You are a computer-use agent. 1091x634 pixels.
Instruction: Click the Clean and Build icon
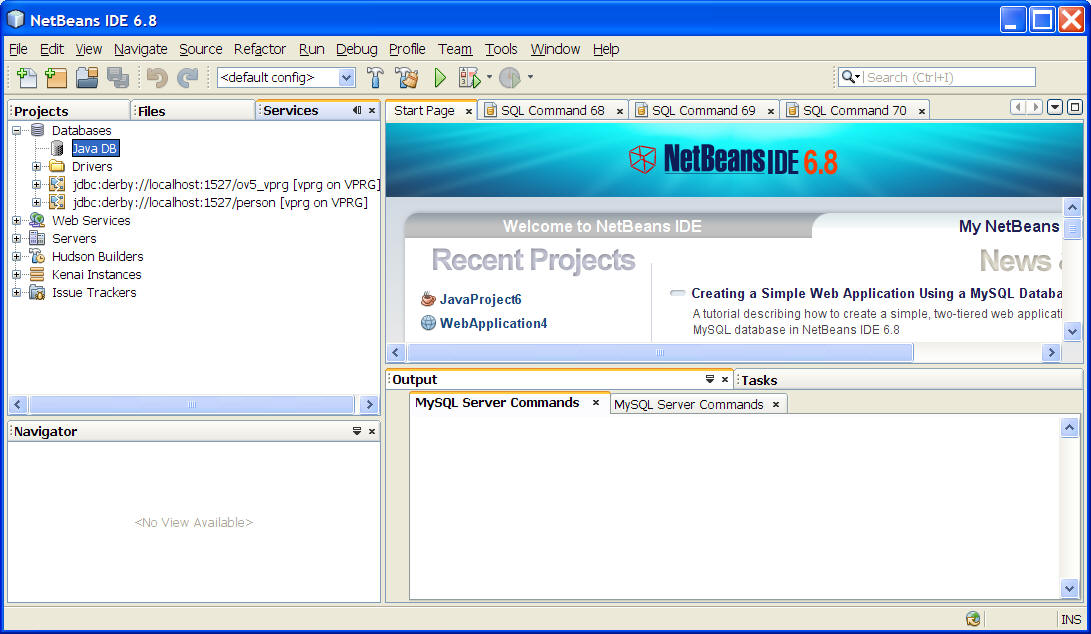[407, 77]
